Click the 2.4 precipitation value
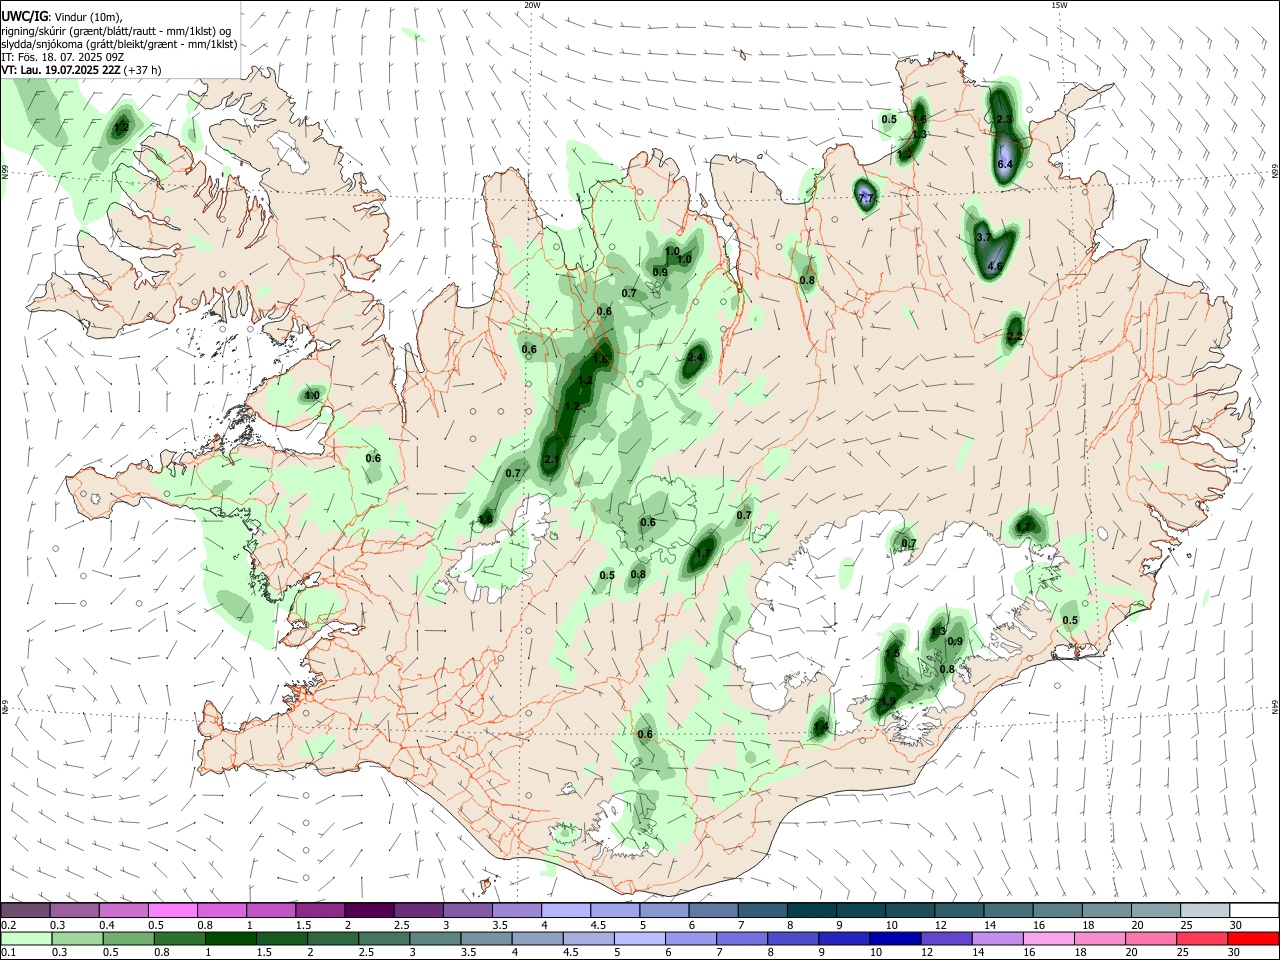The image size is (1280, 960). click(697, 357)
